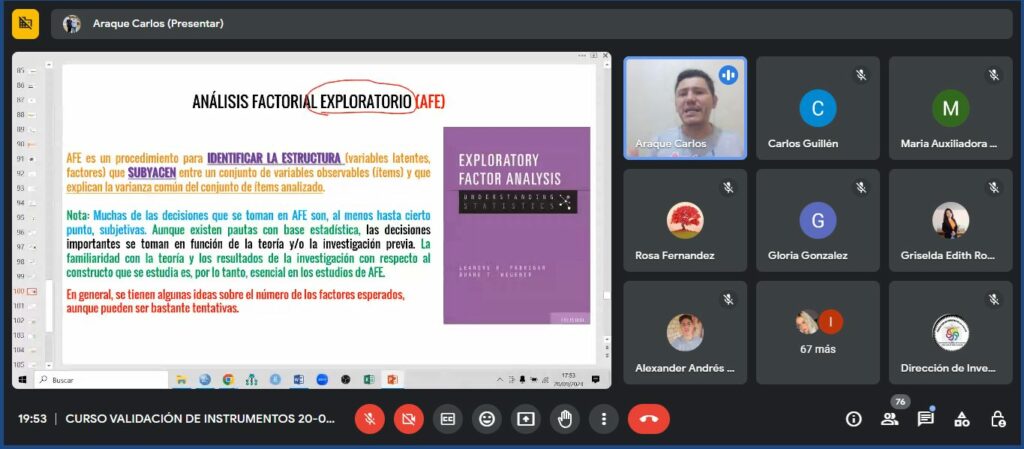Toggle the raise hand button
This screenshot has height=449, width=1024.
click(x=565, y=419)
